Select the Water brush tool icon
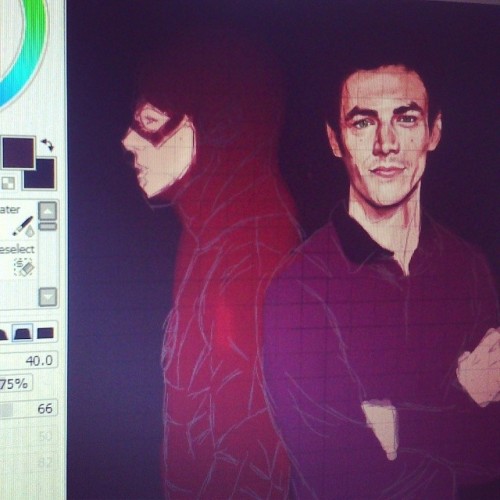500x500 pixels. coord(24,226)
